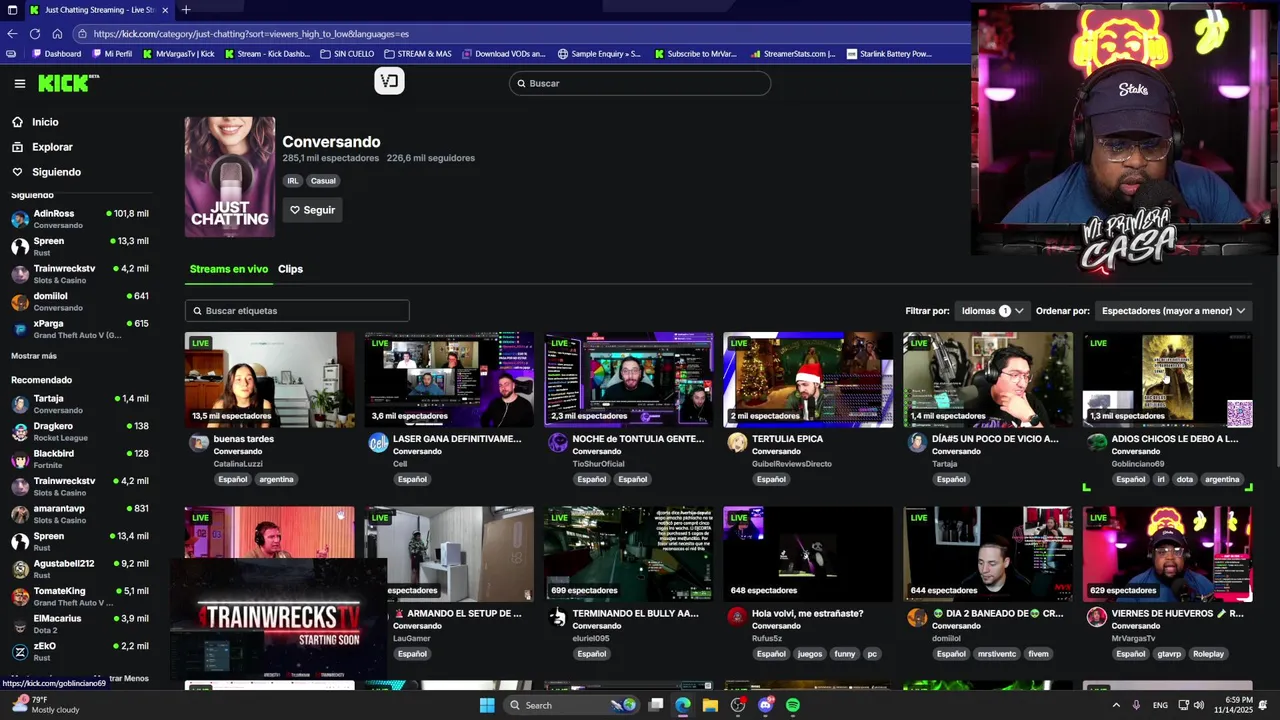Click the Goblinciano69 channel avatar
This screenshot has width=1280, height=720.
1097,442
